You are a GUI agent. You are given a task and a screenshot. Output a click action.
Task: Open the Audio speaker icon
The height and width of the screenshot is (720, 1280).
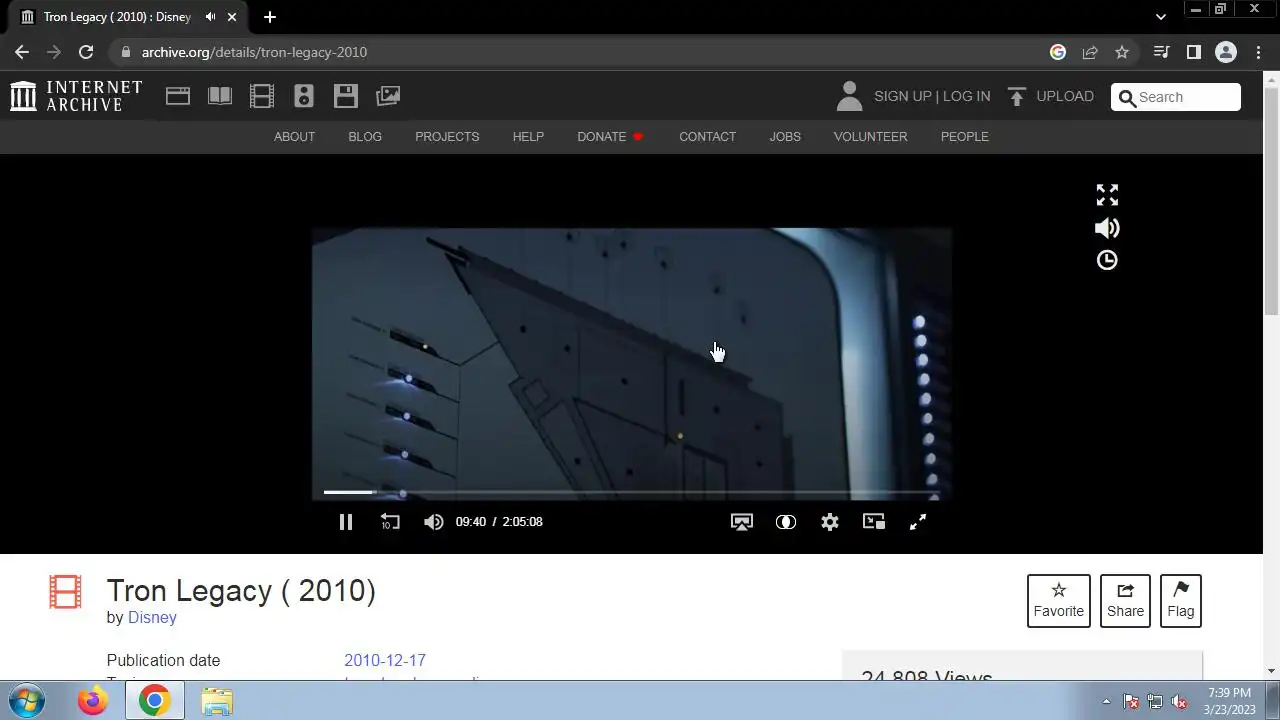[304, 96]
